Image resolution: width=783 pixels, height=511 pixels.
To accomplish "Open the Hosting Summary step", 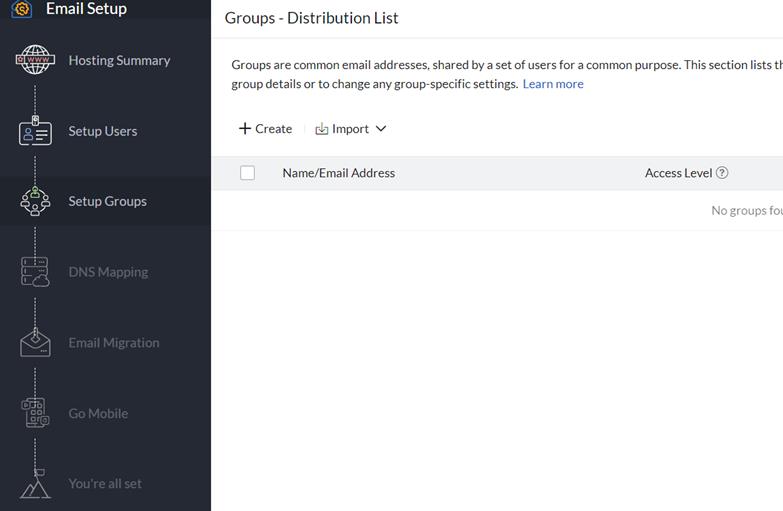I will pyautogui.click(x=119, y=60).
